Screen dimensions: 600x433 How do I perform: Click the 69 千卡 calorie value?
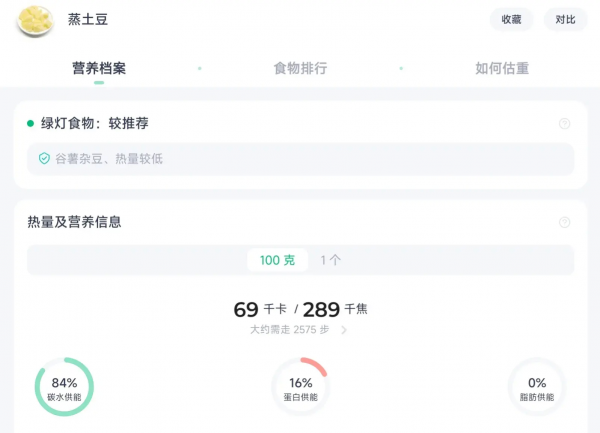pyautogui.click(x=259, y=309)
